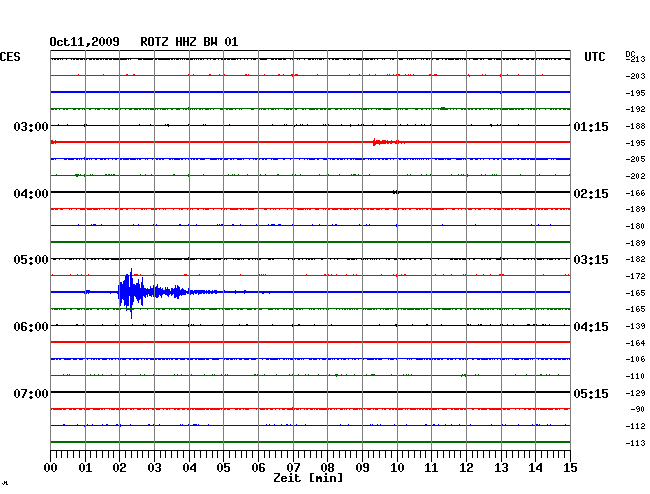The width and height of the screenshot is (650, 494).
Task: Click the large blue earthquake waveform burst
Action: (153, 293)
